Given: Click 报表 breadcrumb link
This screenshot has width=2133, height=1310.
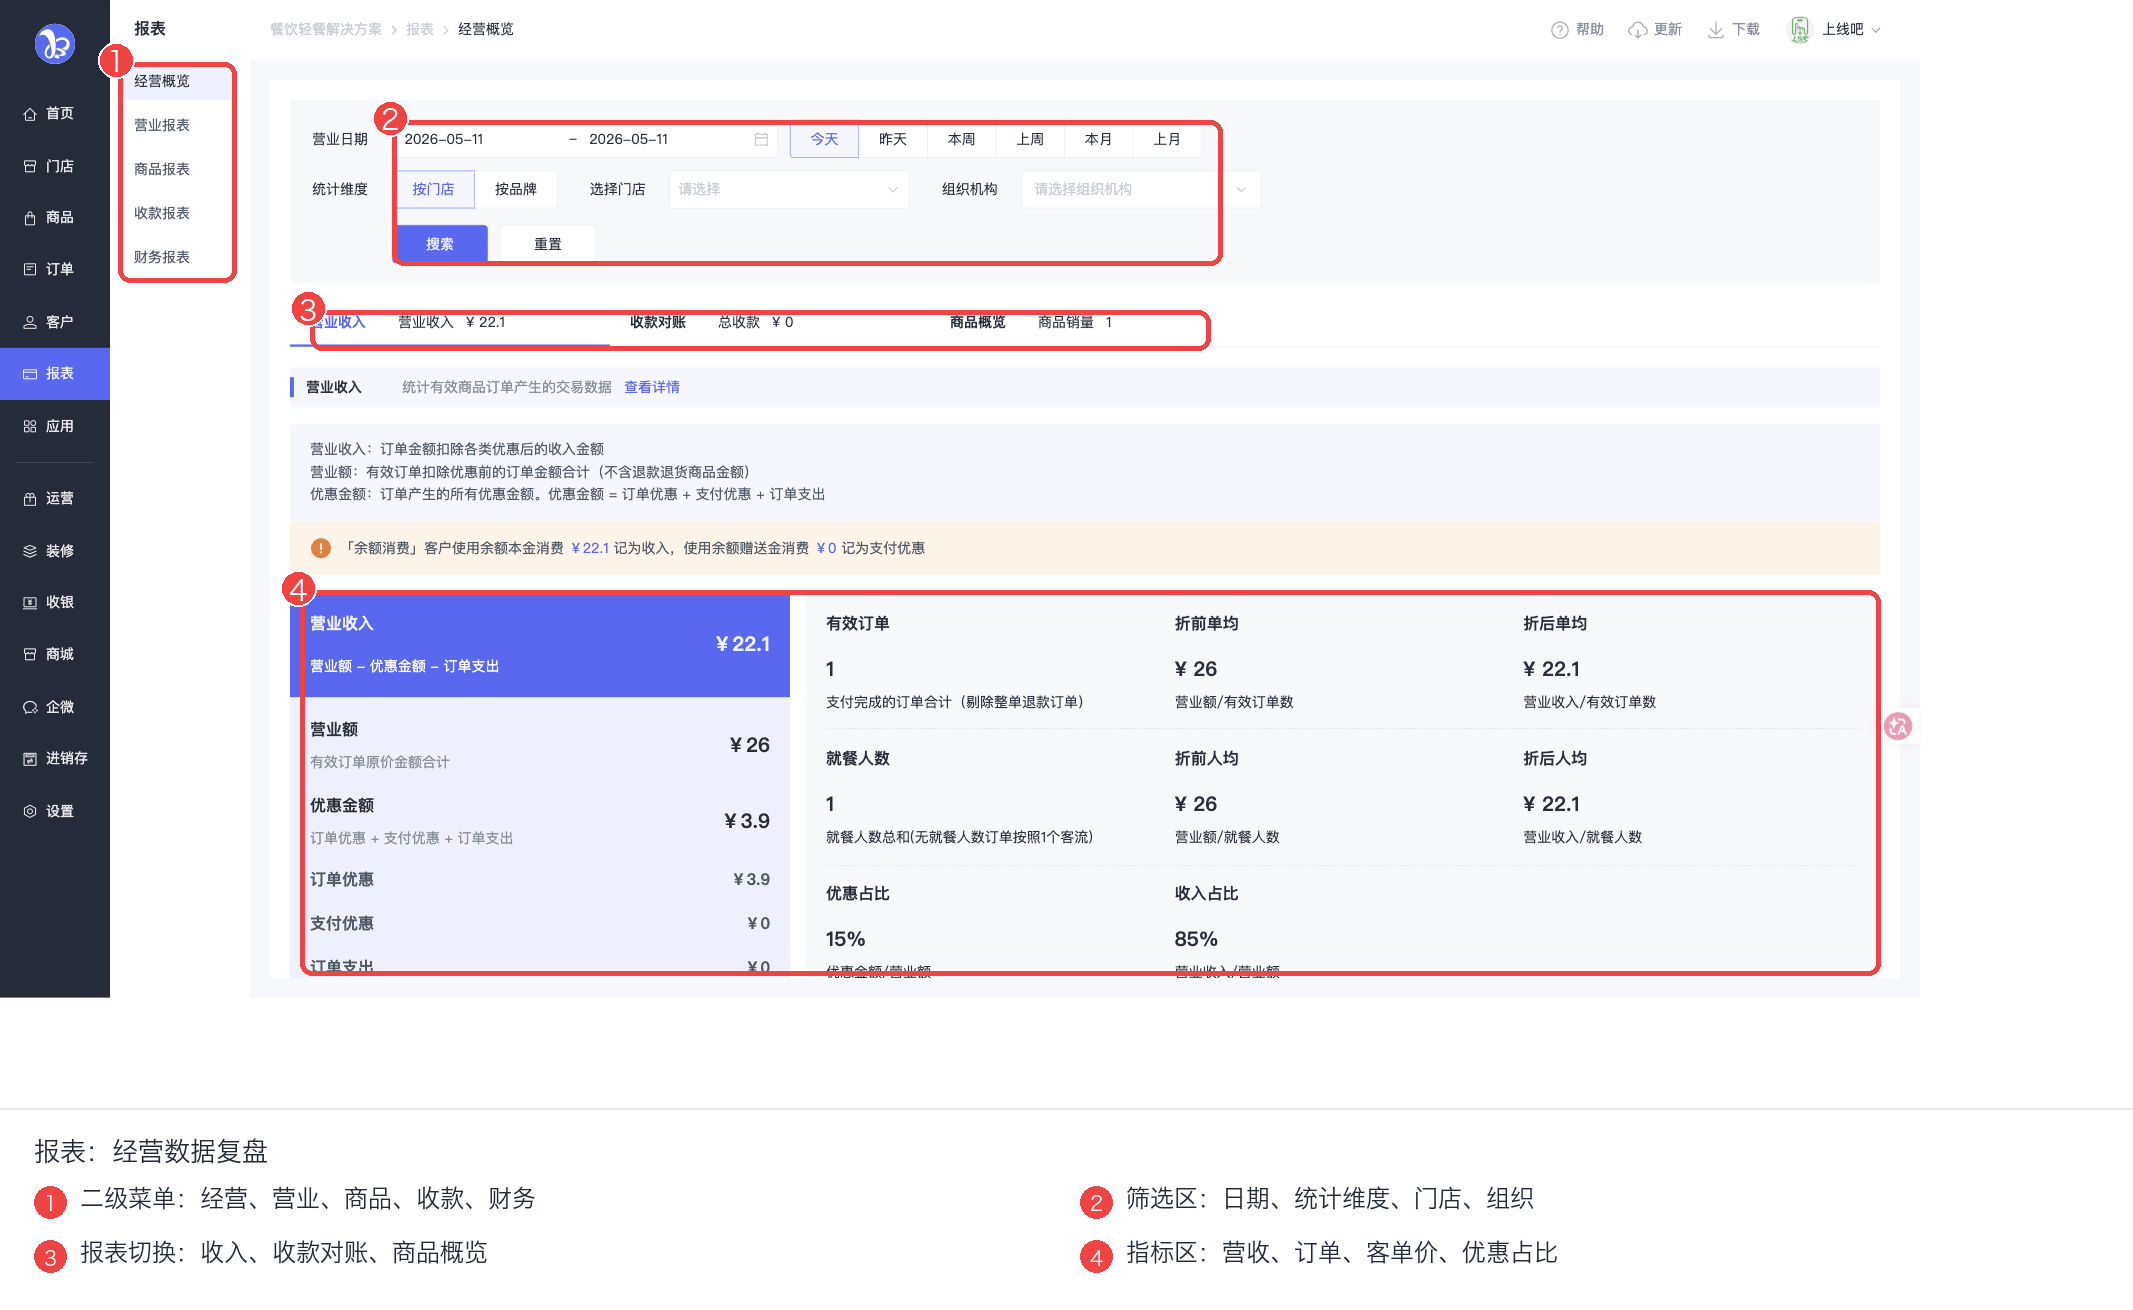Looking at the screenshot, I should pos(420,30).
